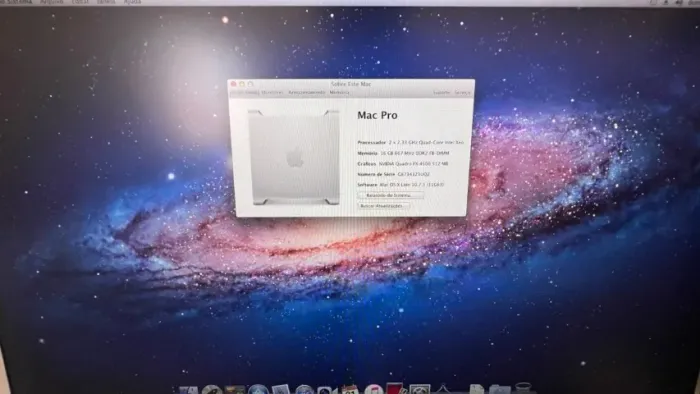This screenshot has width=700, height=394.
Task: Open Finder from the Dock
Action: pyautogui.click(x=188, y=390)
